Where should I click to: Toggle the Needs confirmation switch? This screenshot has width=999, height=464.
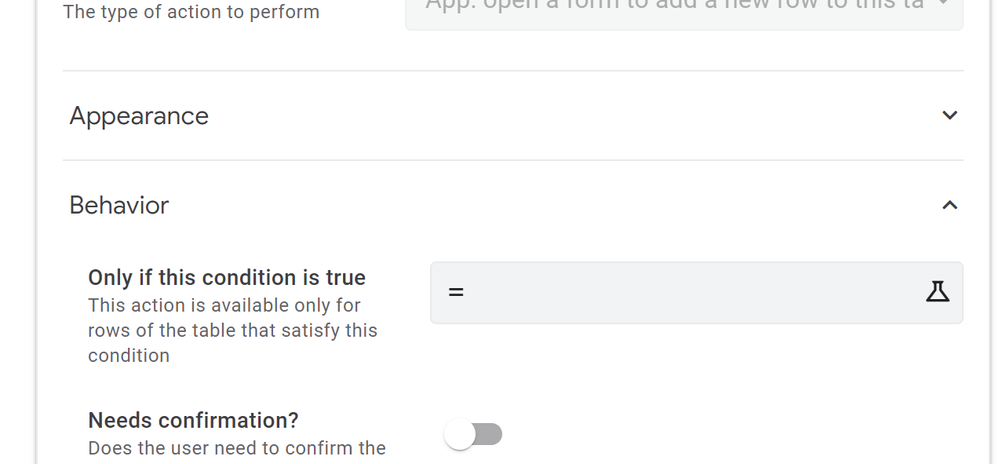point(473,435)
